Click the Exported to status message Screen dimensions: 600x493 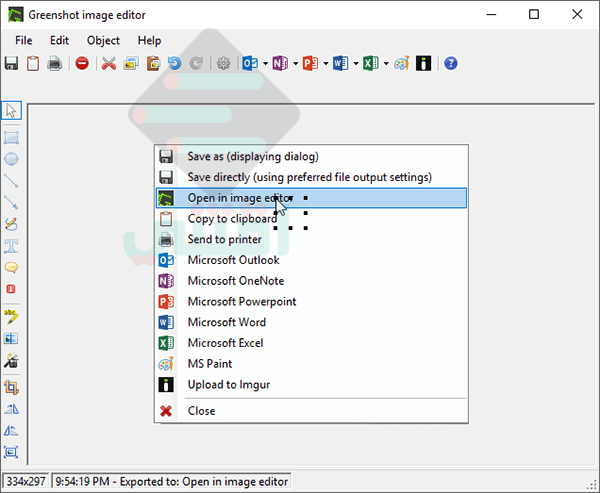click(171, 481)
